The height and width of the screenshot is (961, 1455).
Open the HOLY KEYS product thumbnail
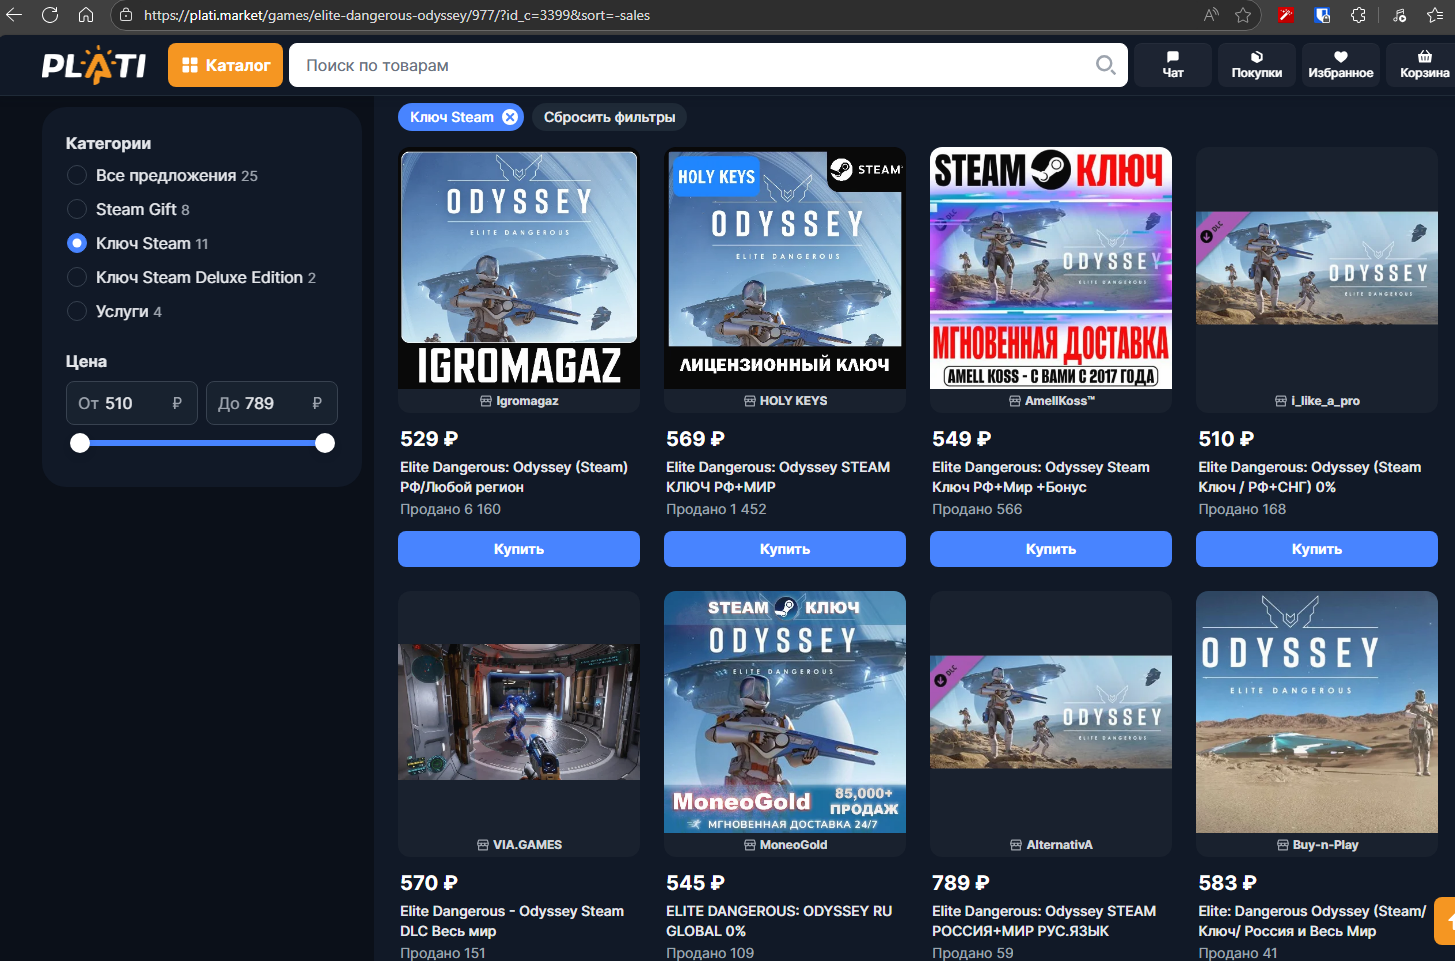coord(785,268)
